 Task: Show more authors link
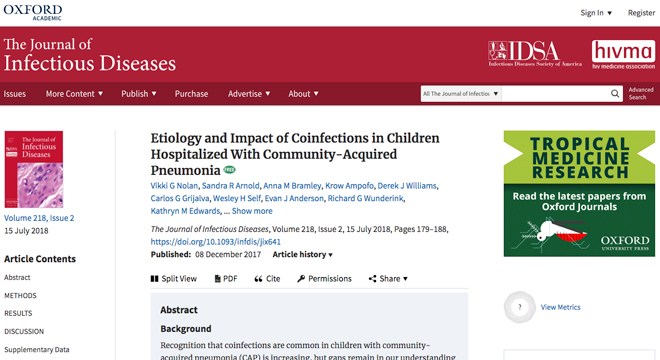(x=252, y=211)
